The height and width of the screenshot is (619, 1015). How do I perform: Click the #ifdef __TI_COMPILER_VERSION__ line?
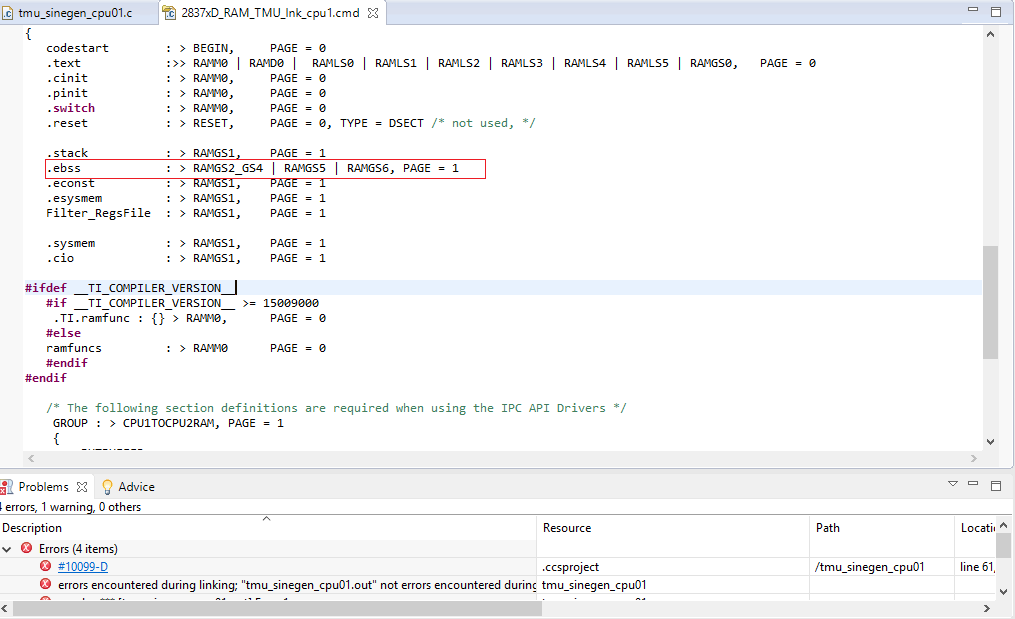pyautogui.click(x=130, y=288)
